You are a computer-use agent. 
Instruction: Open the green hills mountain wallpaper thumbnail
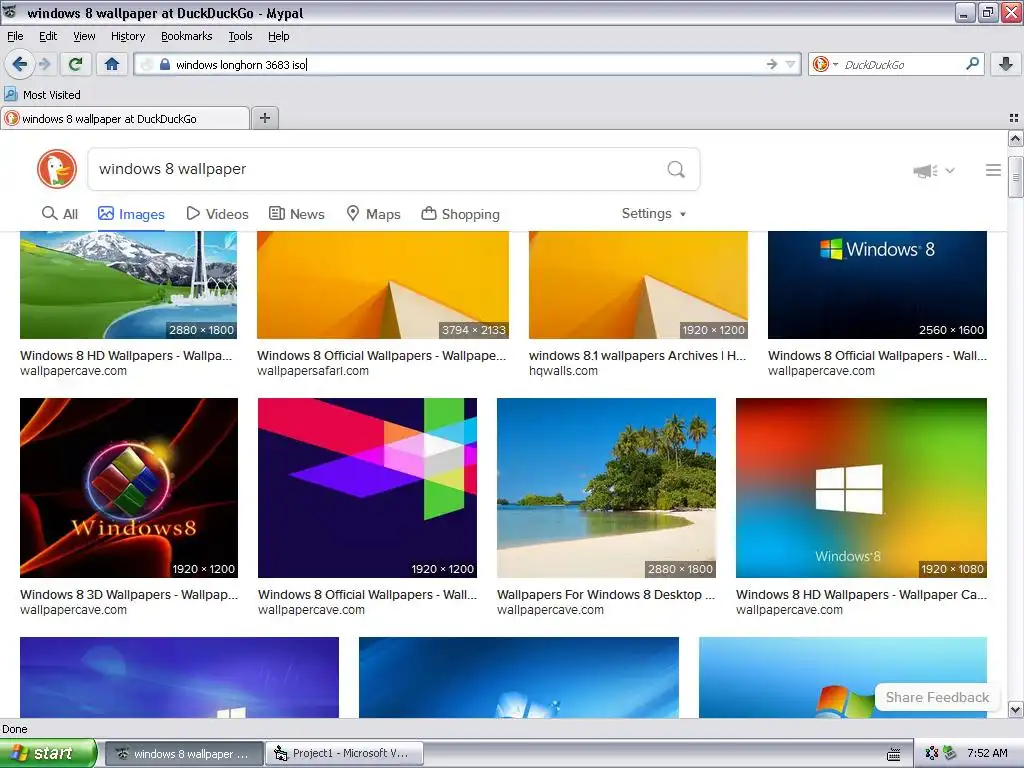(x=129, y=285)
